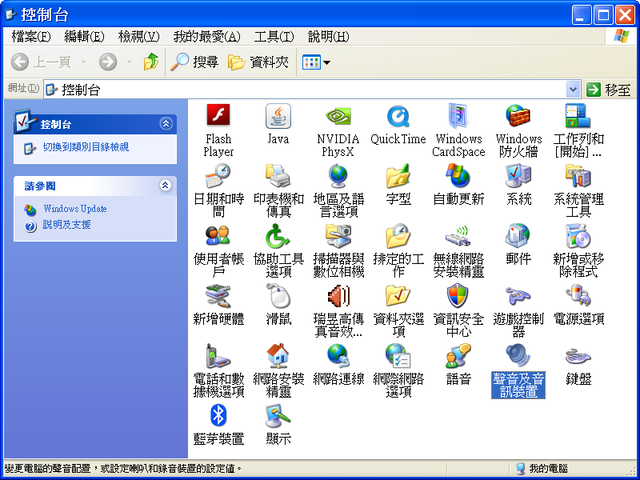Open the 編輯(E) menu
The width and height of the screenshot is (640, 480).
[x=84, y=37]
